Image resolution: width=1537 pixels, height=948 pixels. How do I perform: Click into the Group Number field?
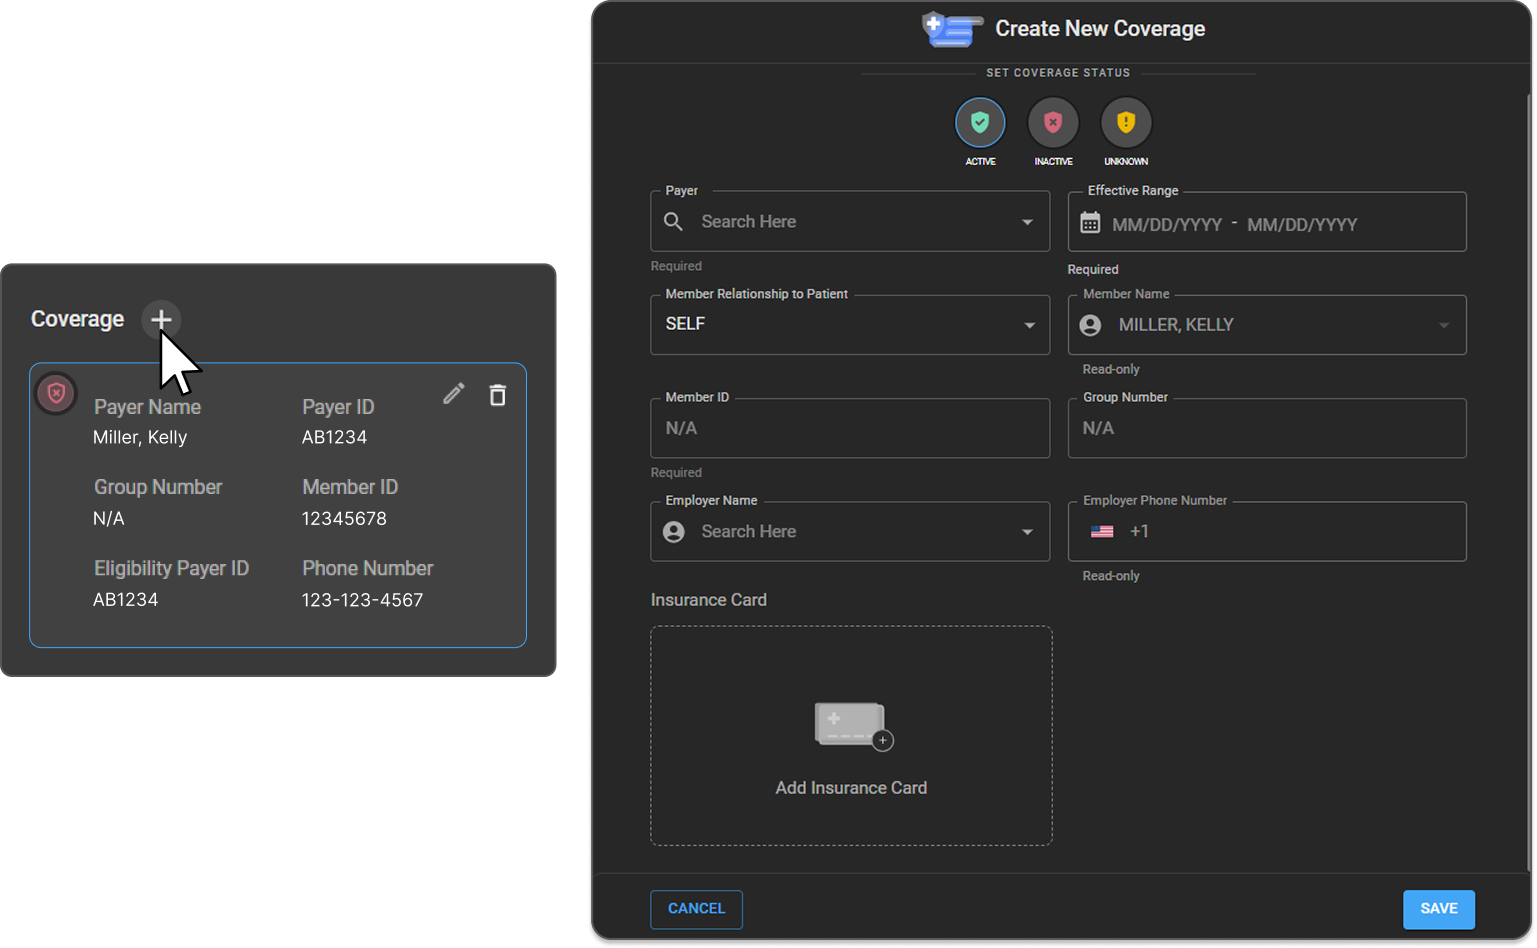tap(1266, 429)
